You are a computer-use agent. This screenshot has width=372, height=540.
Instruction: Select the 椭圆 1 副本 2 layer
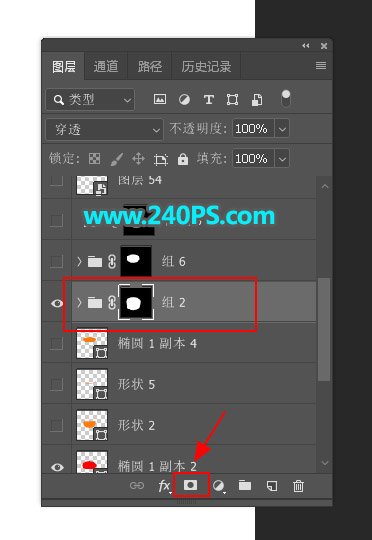point(194,460)
